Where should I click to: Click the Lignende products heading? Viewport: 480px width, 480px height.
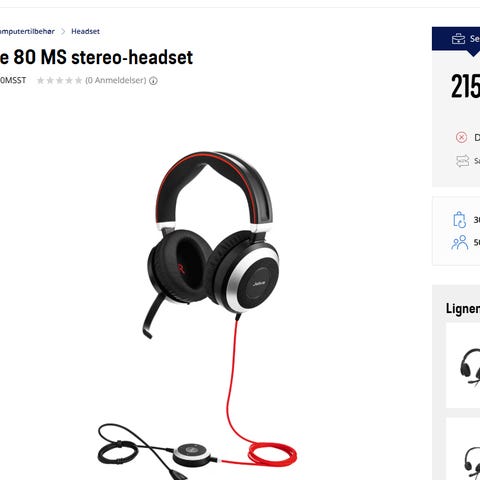point(463,309)
